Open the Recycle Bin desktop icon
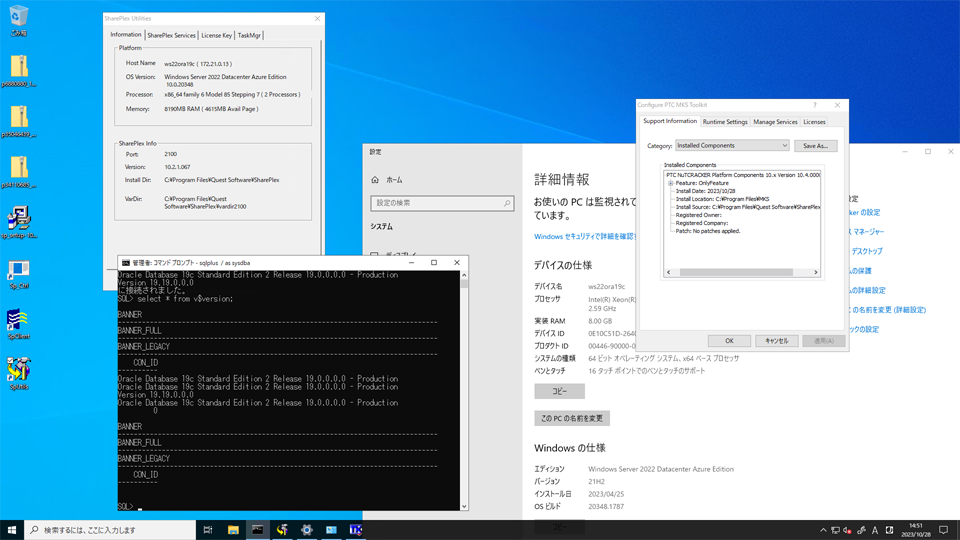This screenshot has height=540, width=960. pyautogui.click(x=19, y=20)
